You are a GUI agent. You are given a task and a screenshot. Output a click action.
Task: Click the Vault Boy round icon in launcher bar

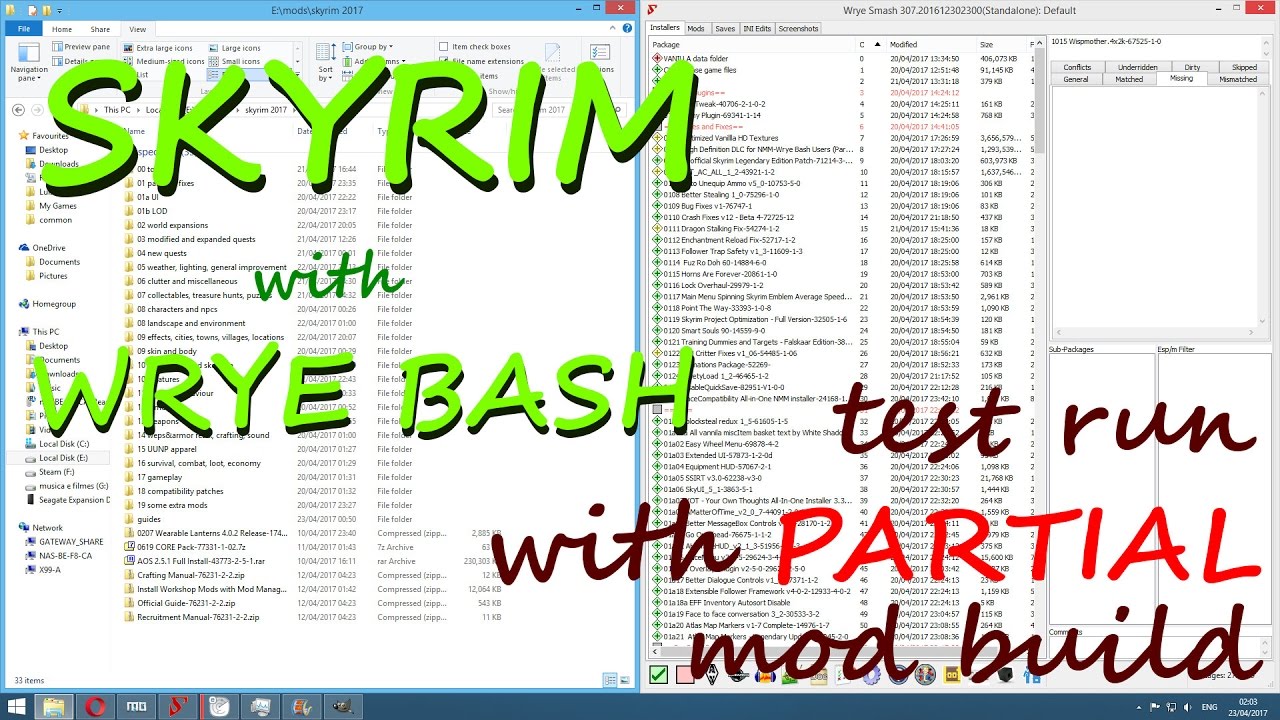(x=925, y=675)
